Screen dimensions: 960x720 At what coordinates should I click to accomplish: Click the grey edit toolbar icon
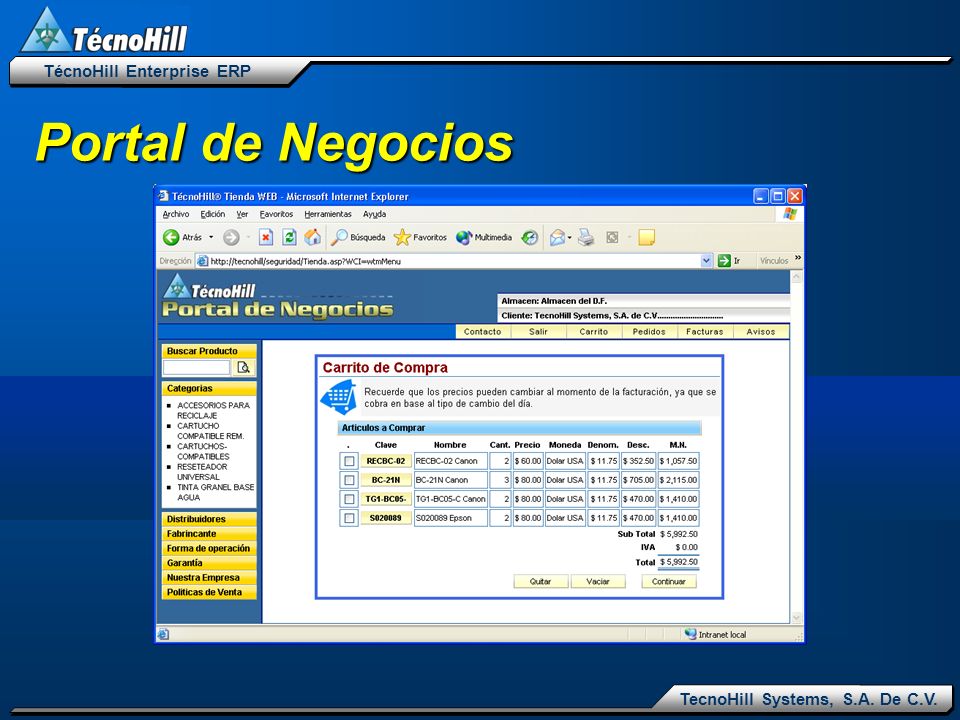coord(612,238)
